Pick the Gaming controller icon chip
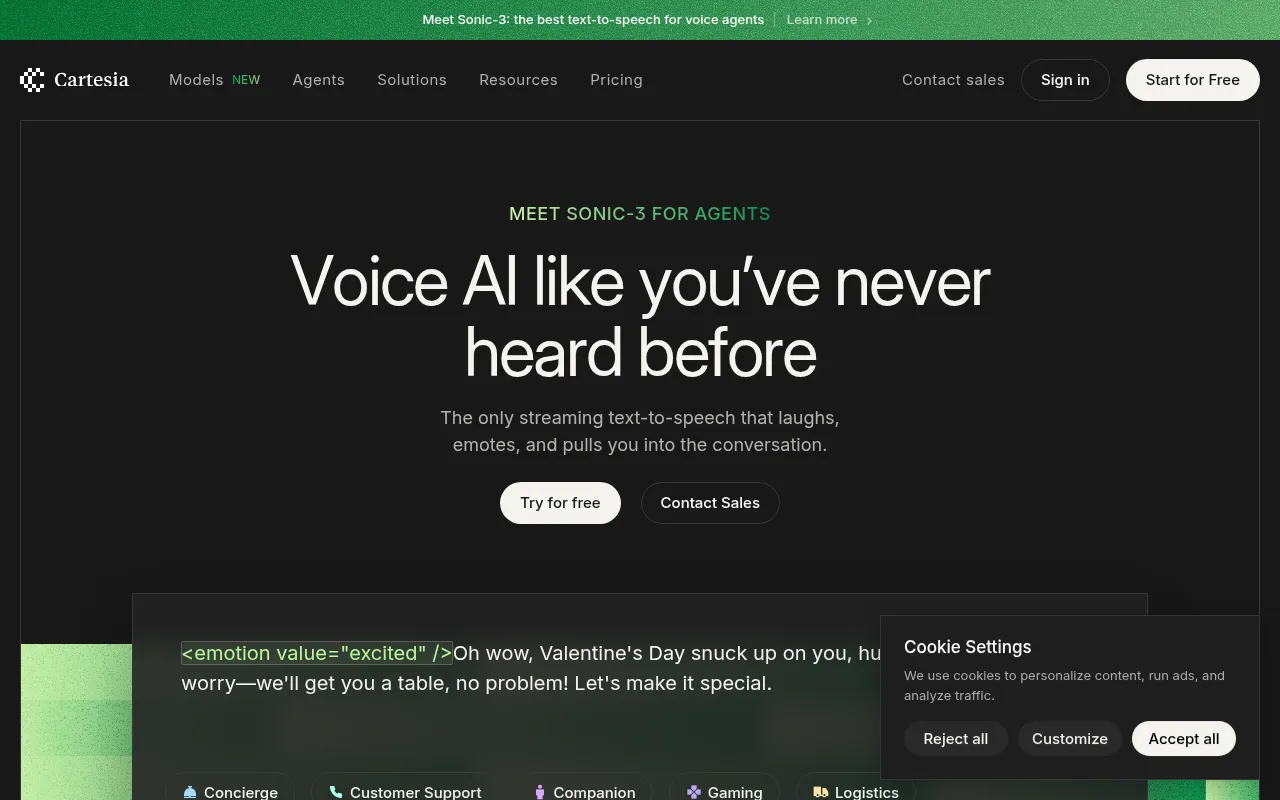Viewport: 1280px width, 800px height. coord(724,789)
